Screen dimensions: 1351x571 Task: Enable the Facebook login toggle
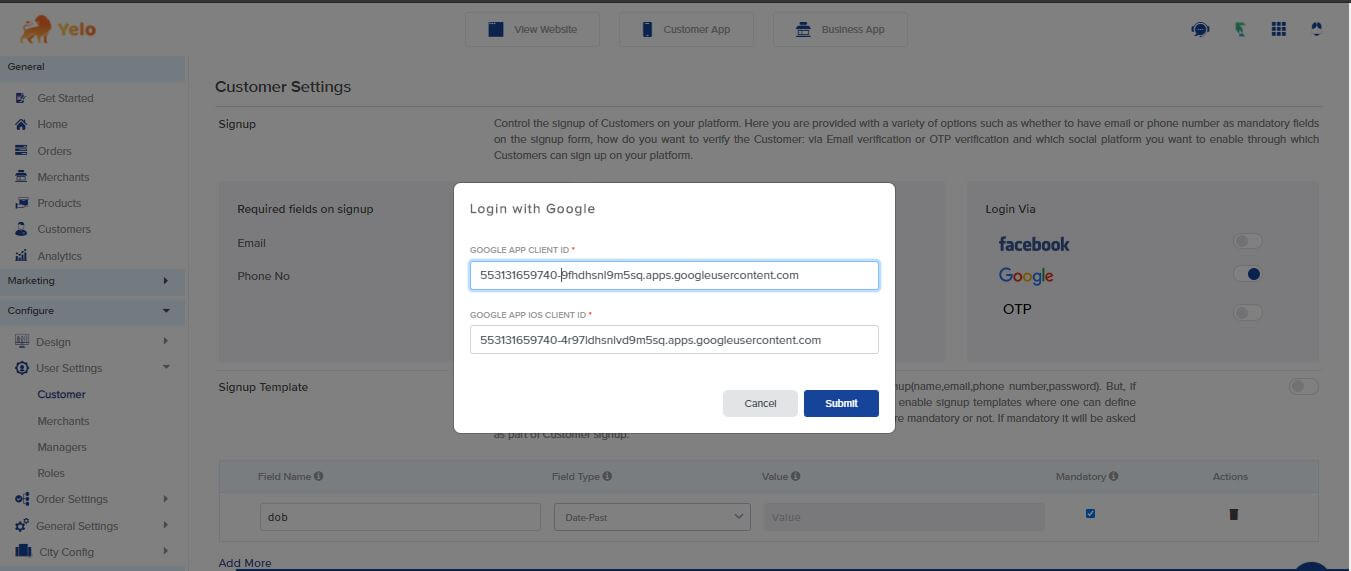[1247, 241]
